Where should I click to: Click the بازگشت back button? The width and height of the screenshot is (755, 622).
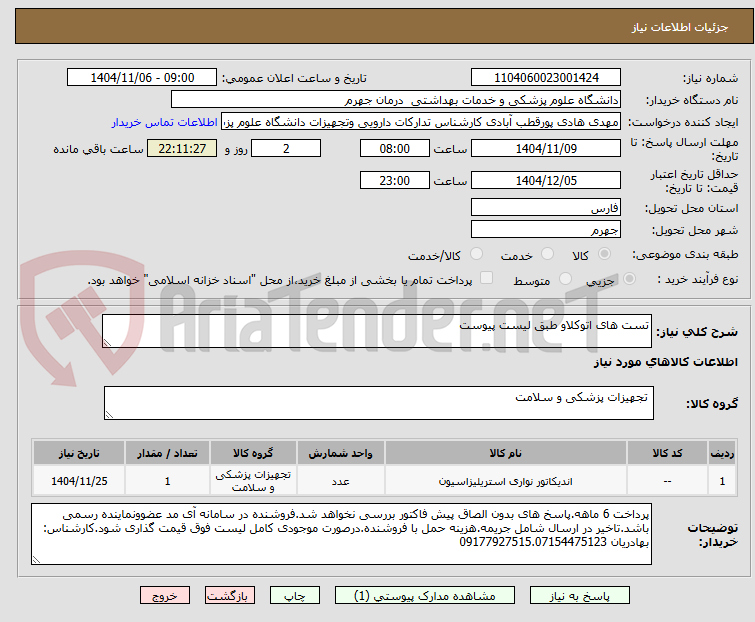point(229,596)
